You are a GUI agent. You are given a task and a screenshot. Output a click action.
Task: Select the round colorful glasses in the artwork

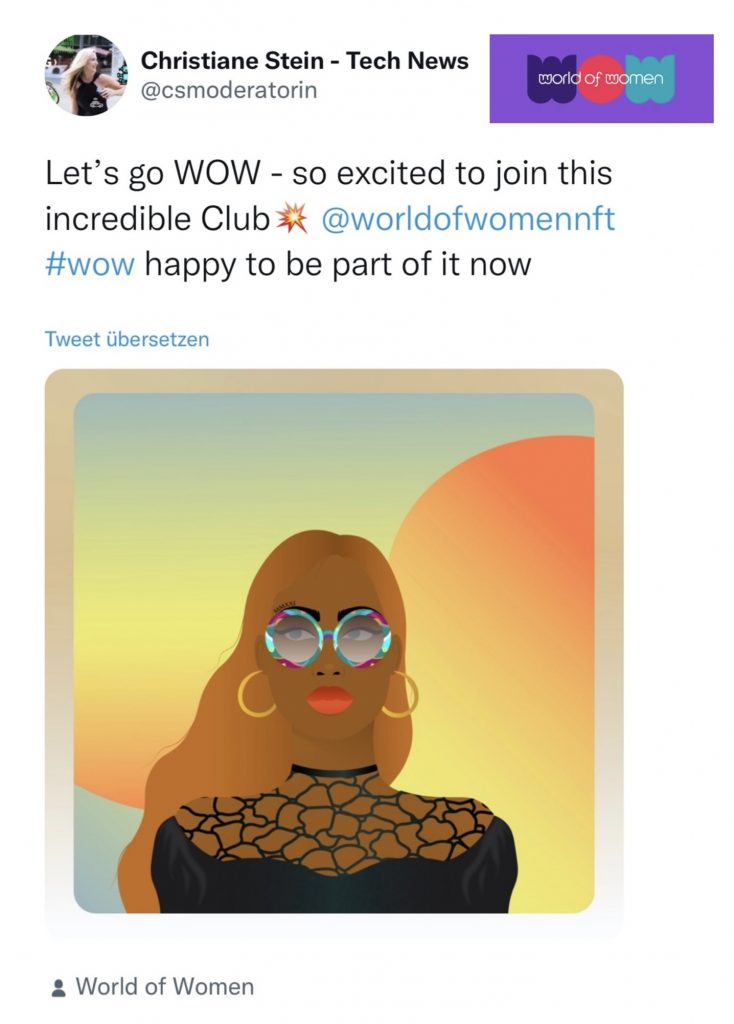click(x=328, y=637)
